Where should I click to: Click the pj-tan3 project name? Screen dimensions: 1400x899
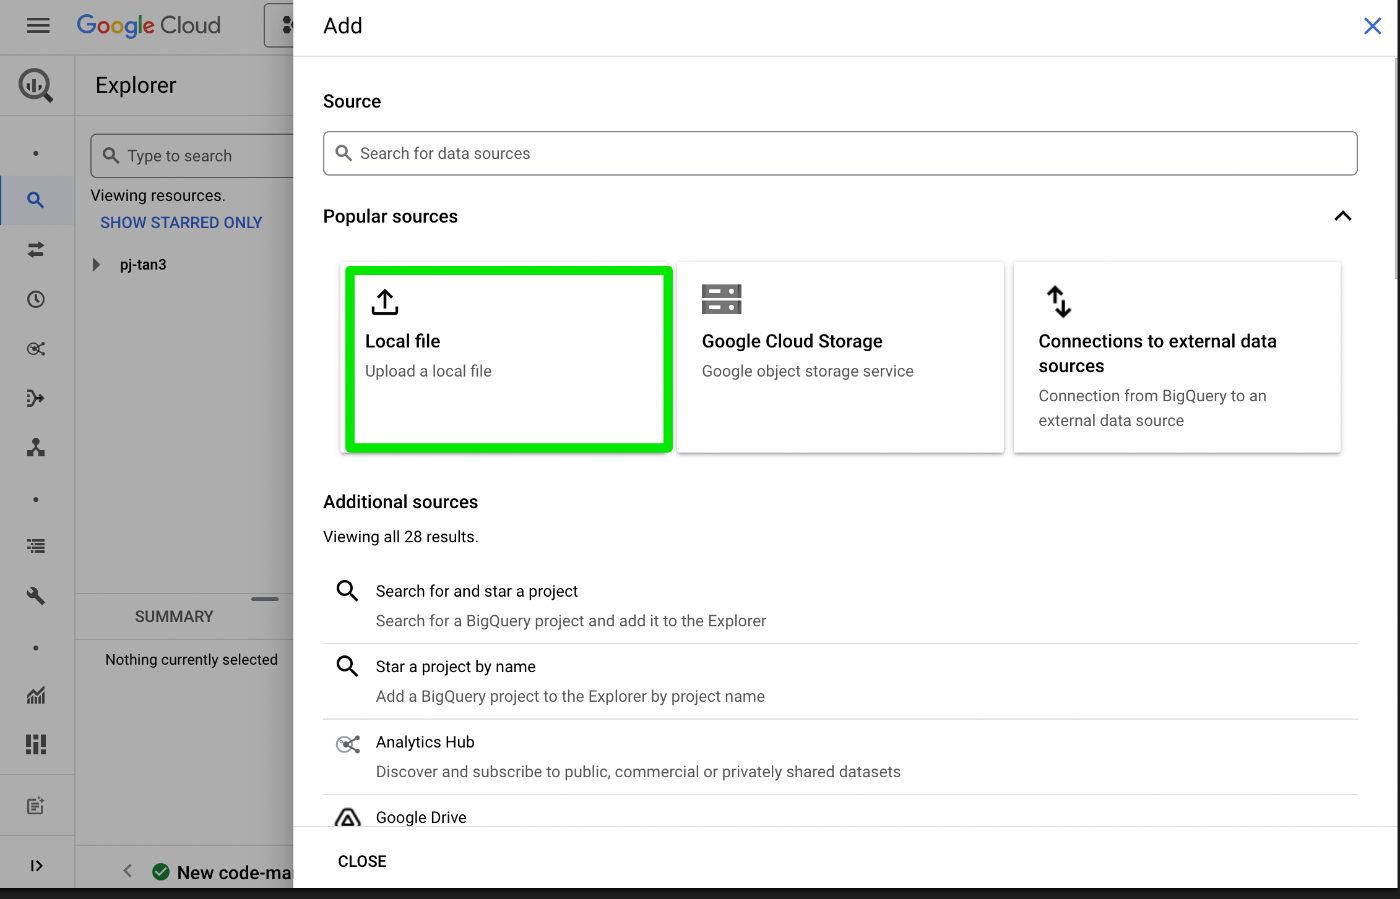tap(143, 265)
